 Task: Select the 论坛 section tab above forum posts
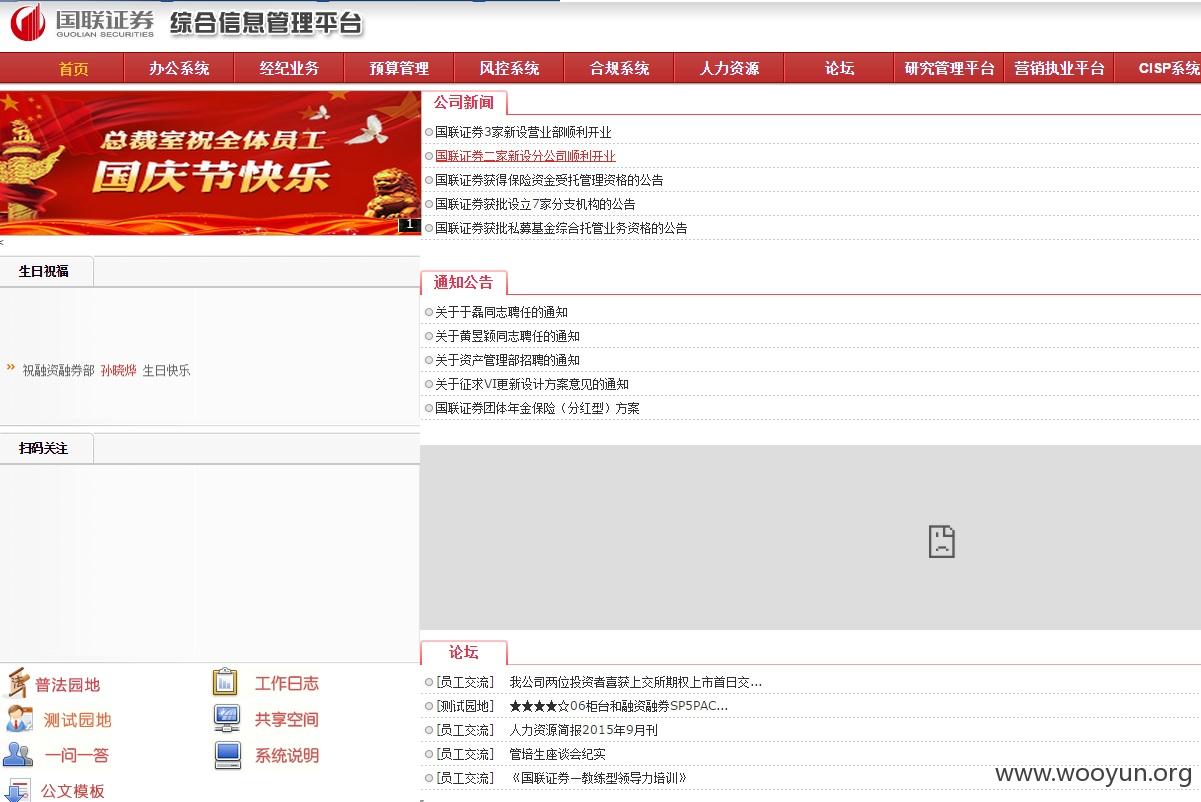point(464,653)
